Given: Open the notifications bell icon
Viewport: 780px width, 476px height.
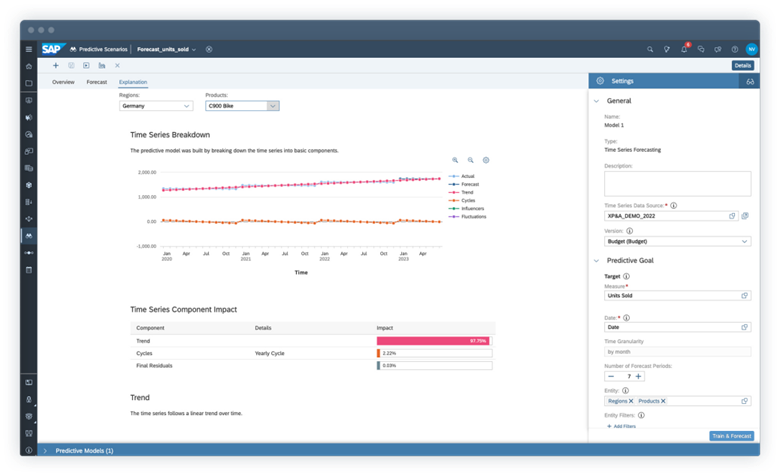Looking at the screenshot, I should (x=684, y=48).
